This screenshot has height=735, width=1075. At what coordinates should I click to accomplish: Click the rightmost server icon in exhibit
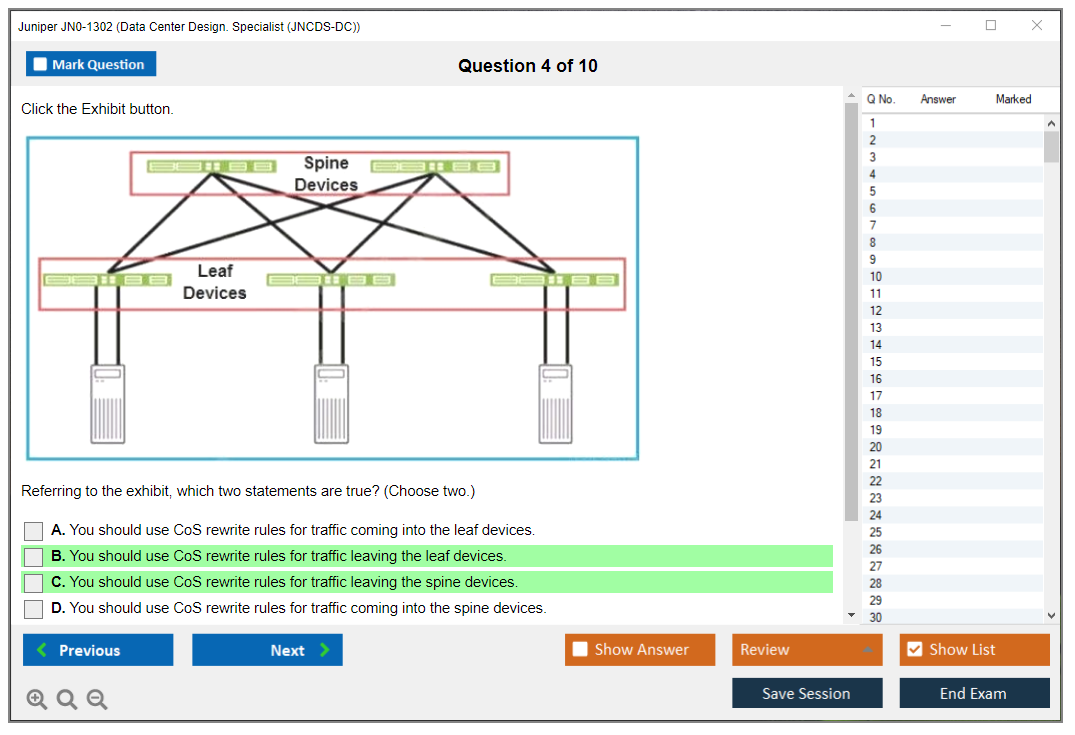556,402
